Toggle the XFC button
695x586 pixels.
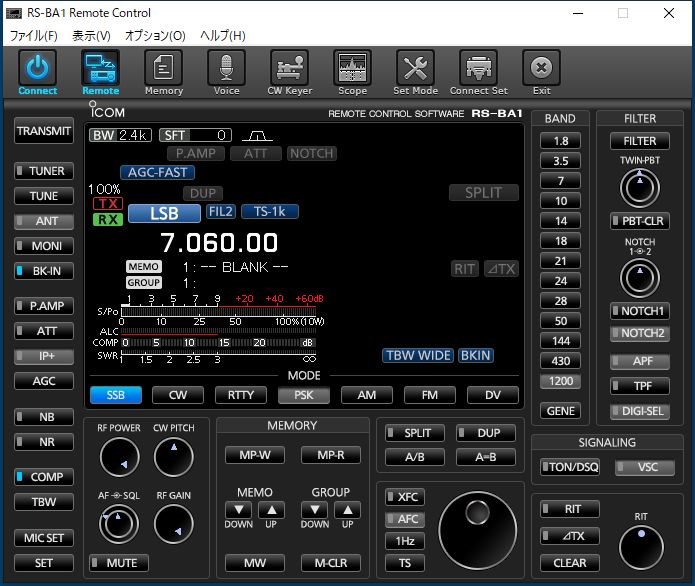click(405, 496)
